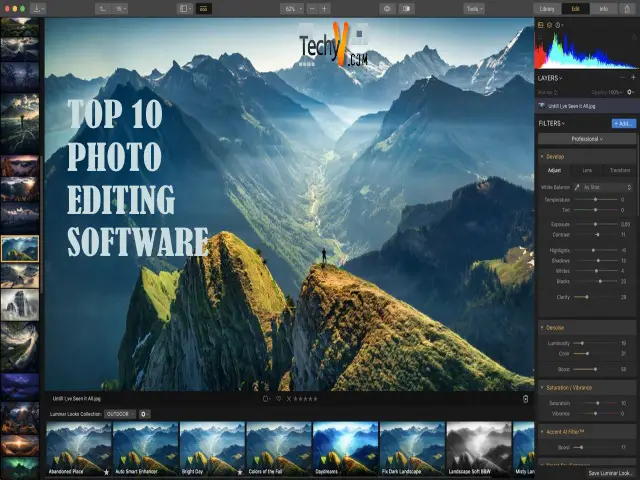
Task: Select the Adjust tab in Develop
Action: tap(554, 171)
